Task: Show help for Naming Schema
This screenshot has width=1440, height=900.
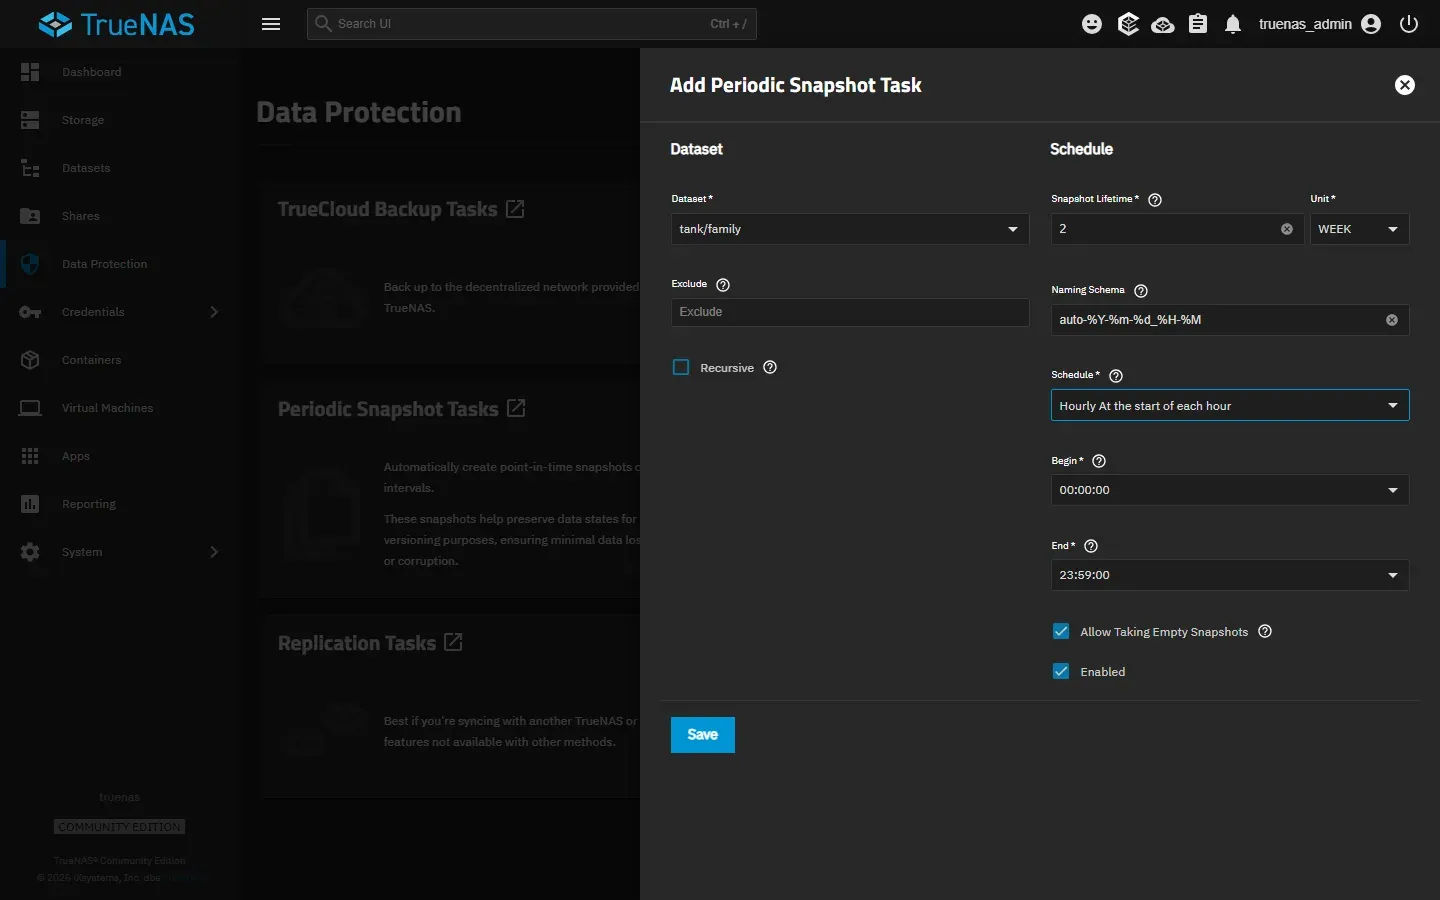Action: [x=1141, y=291]
